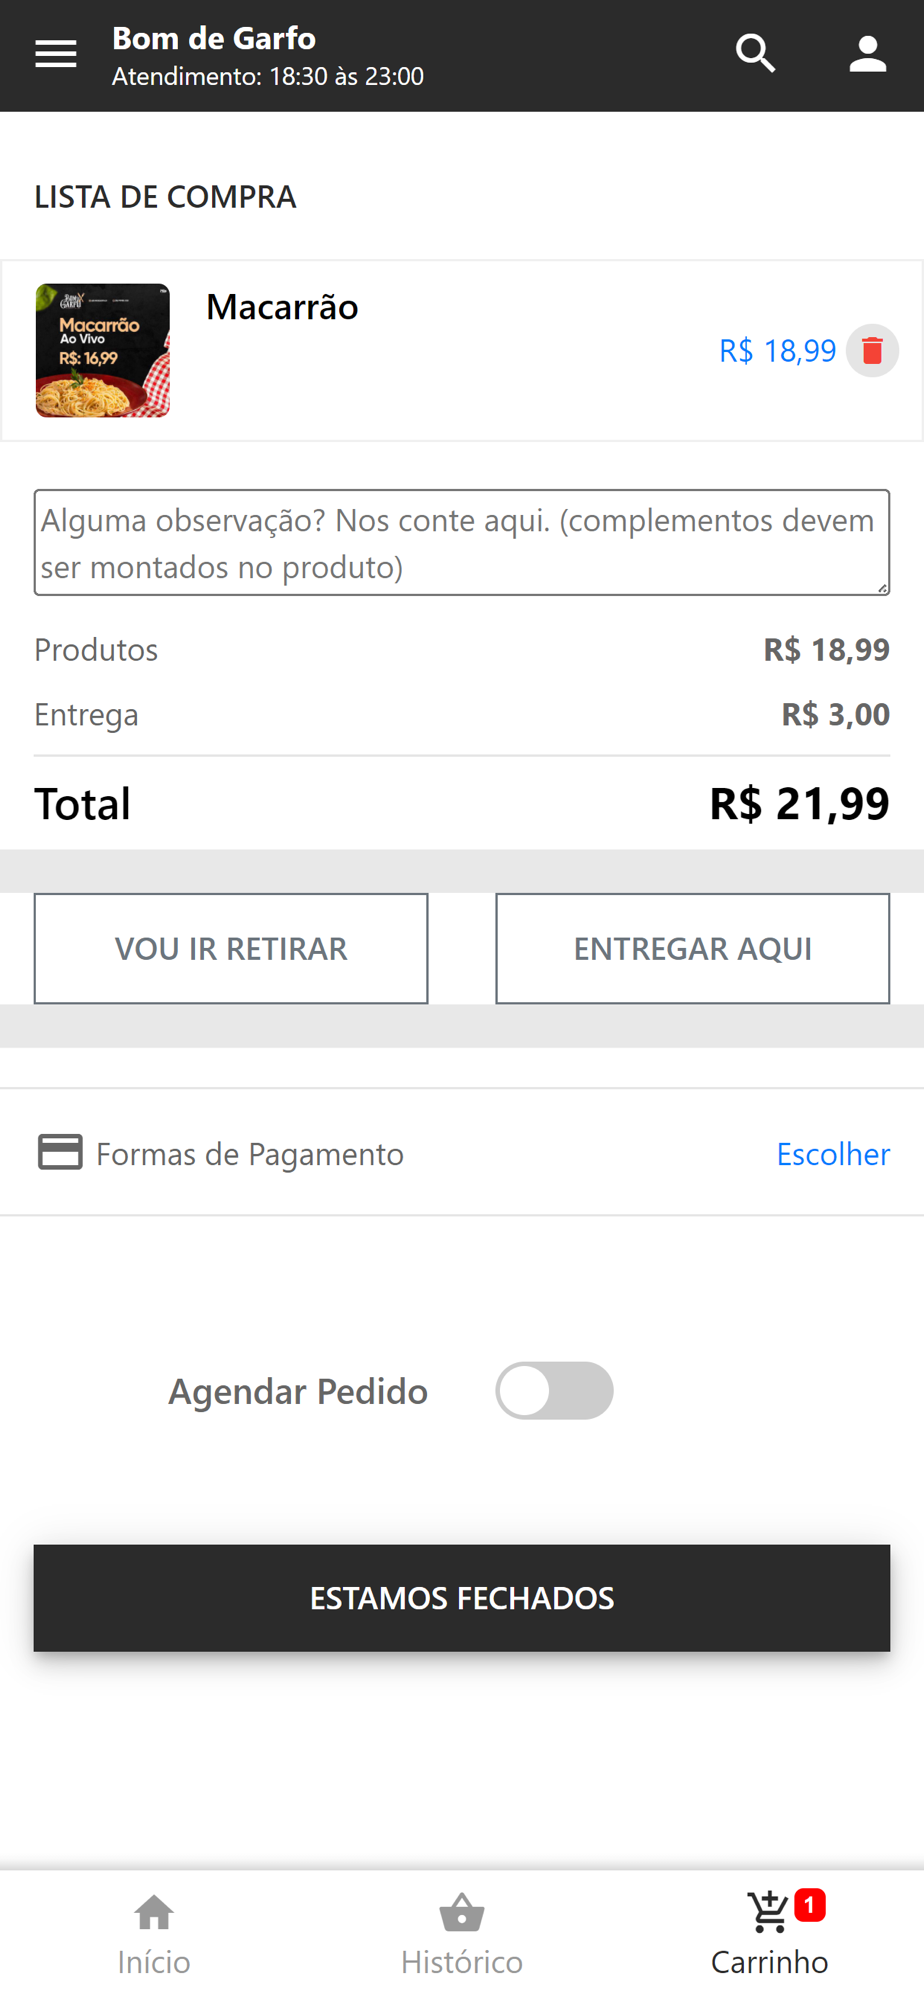Open the user profile icon
Image resolution: width=924 pixels, height=2000 pixels.
click(867, 54)
